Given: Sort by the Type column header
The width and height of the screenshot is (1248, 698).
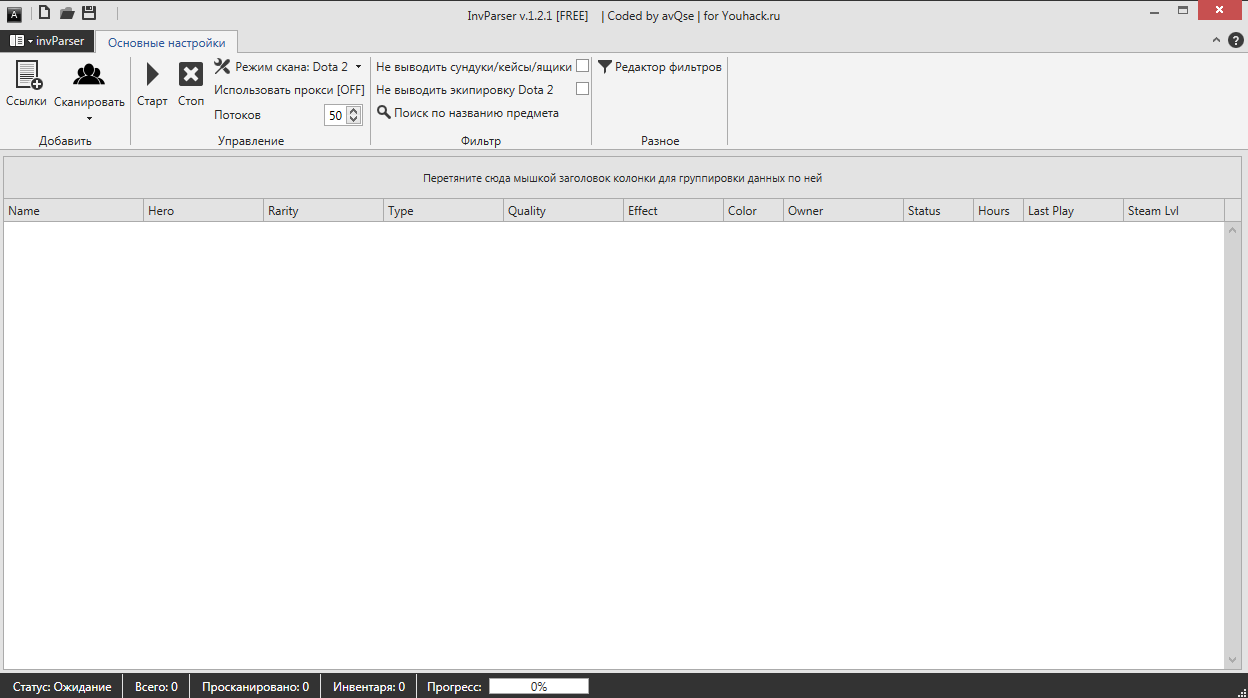Looking at the screenshot, I should coord(444,211).
